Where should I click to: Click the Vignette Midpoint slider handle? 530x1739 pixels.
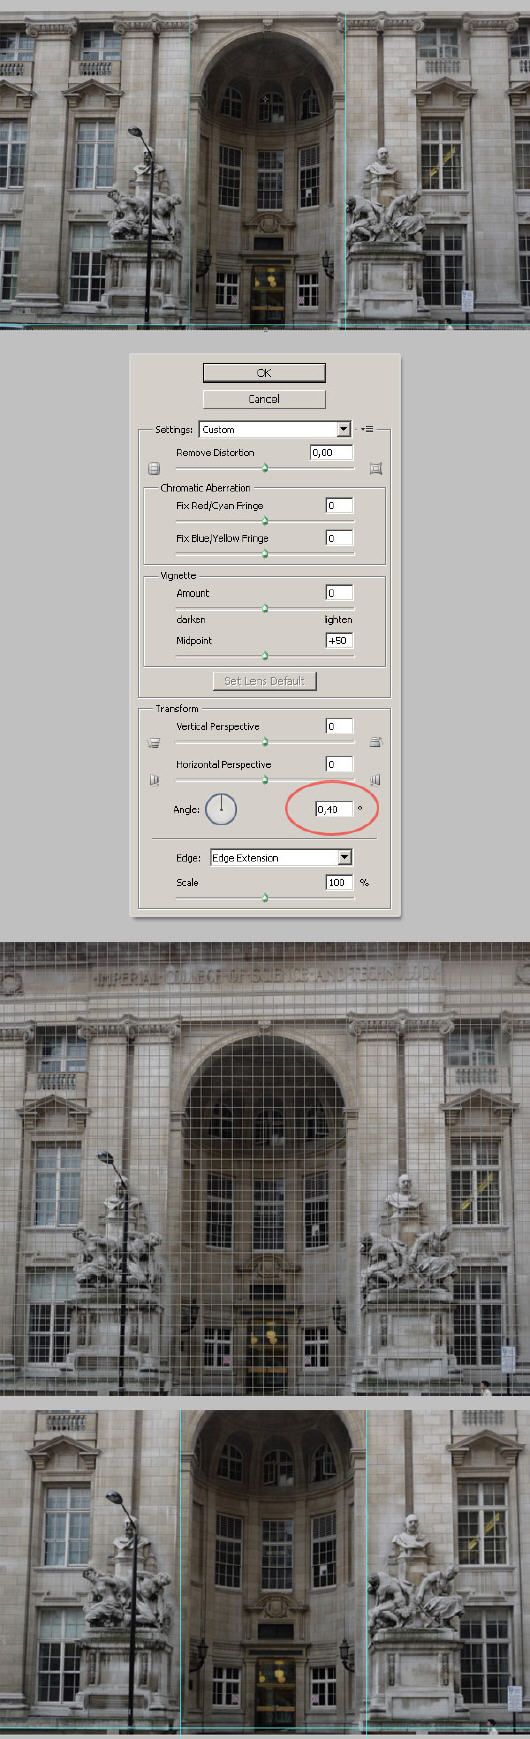point(265,656)
